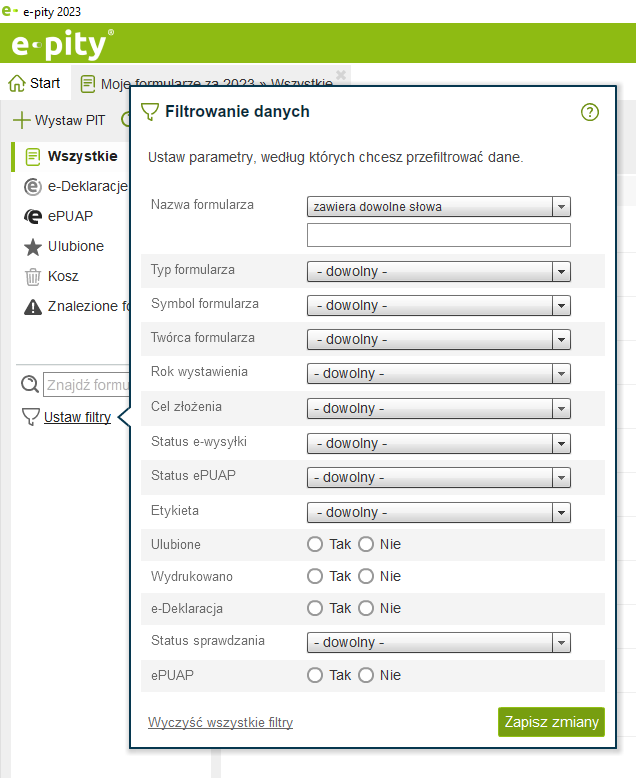This screenshot has width=636, height=778.
Task: Select Nie for Wydrukowano
Action: pyautogui.click(x=366, y=577)
